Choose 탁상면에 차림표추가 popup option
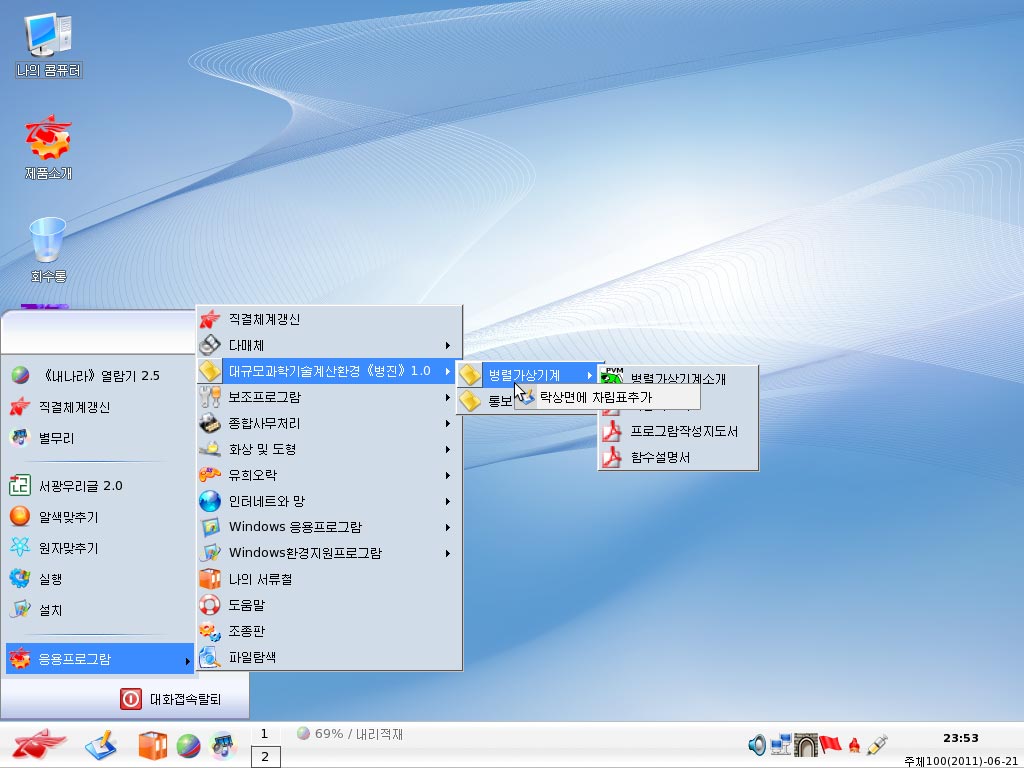This screenshot has height=768, width=1024. (x=607, y=397)
